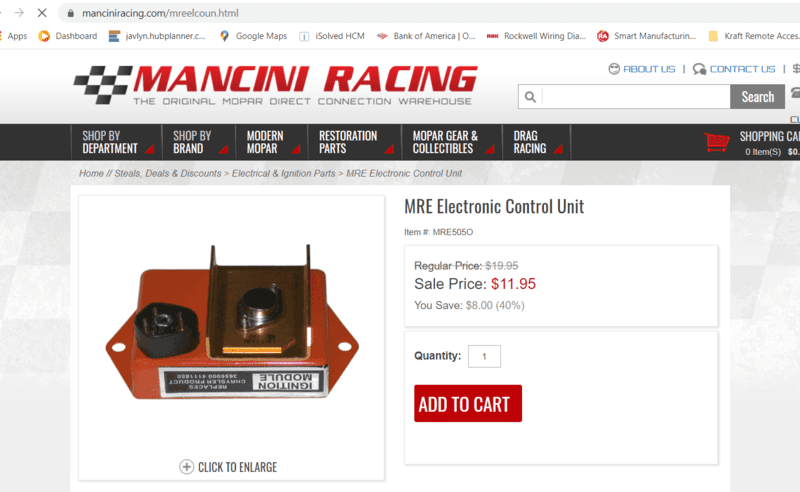Enlarge the ignition module product image
The width and height of the screenshot is (800, 492).
(x=232, y=323)
